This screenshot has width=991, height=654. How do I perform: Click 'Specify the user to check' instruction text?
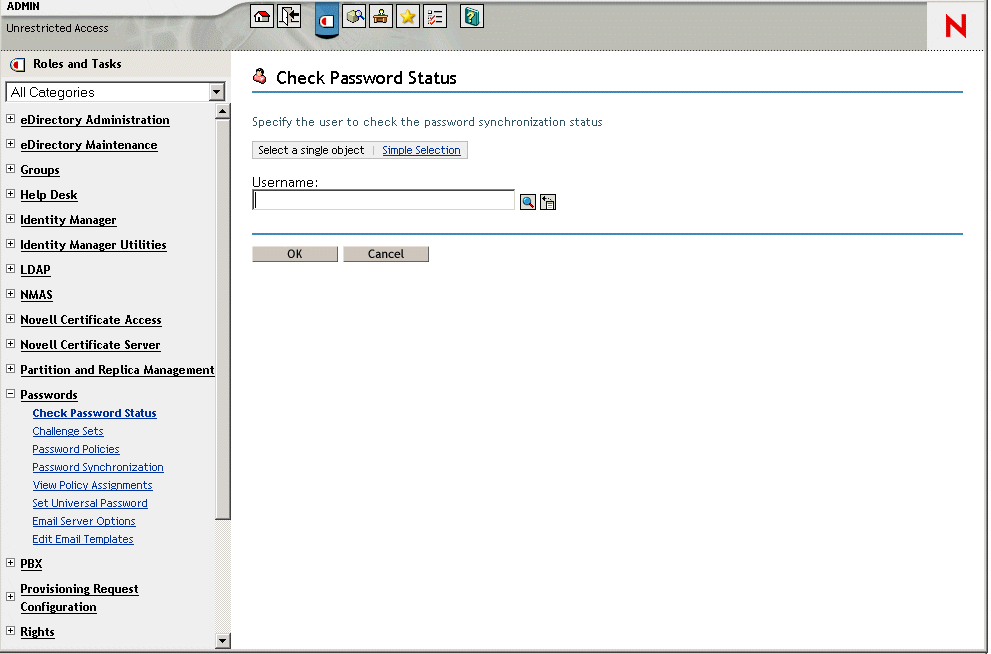[x=427, y=122]
